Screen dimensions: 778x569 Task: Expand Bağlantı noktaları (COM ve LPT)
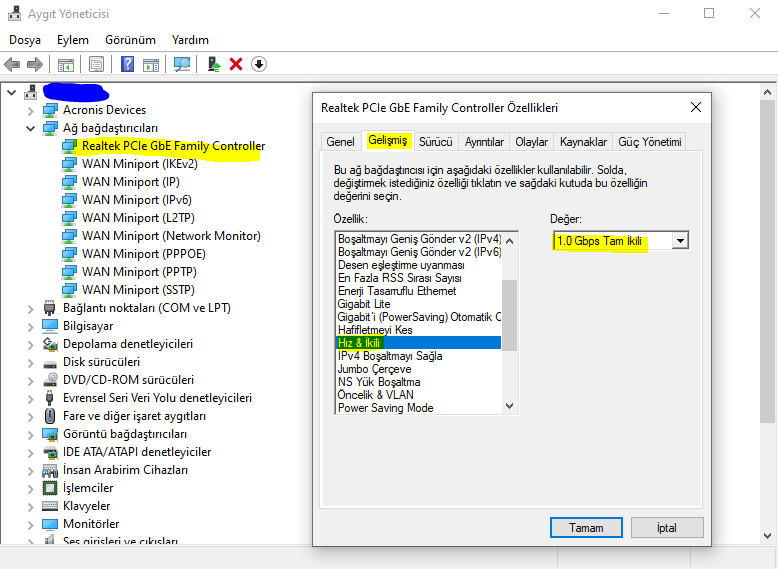pos(31,309)
